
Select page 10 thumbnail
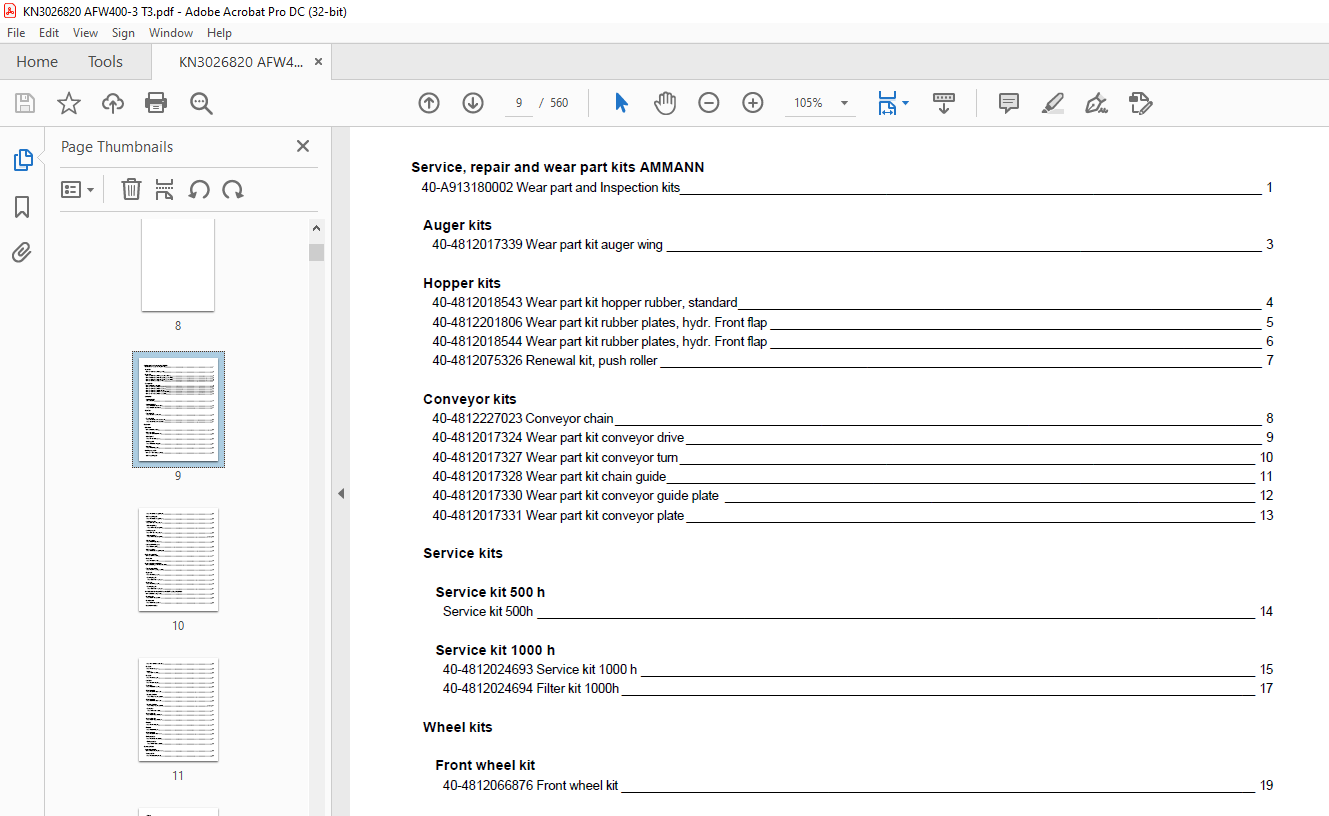click(x=178, y=559)
